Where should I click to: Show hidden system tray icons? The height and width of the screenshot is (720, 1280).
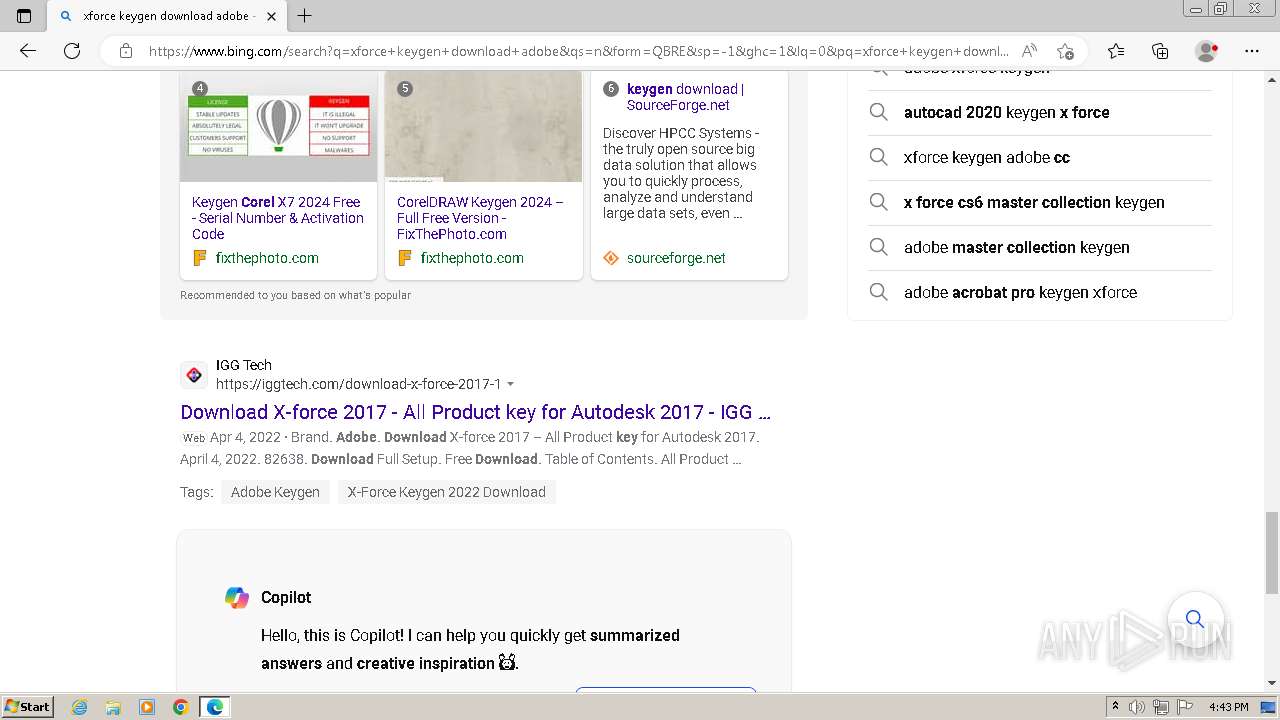pos(1115,707)
